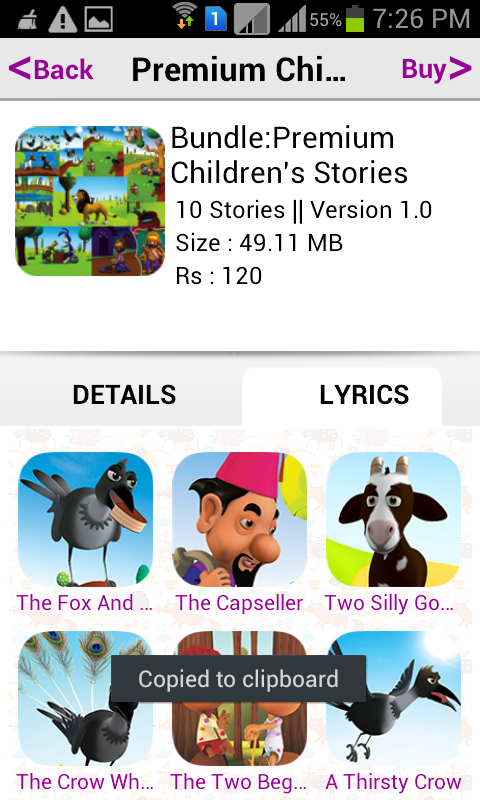Open The Fox And crow story icon
The image size is (480, 800).
(85, 519)
